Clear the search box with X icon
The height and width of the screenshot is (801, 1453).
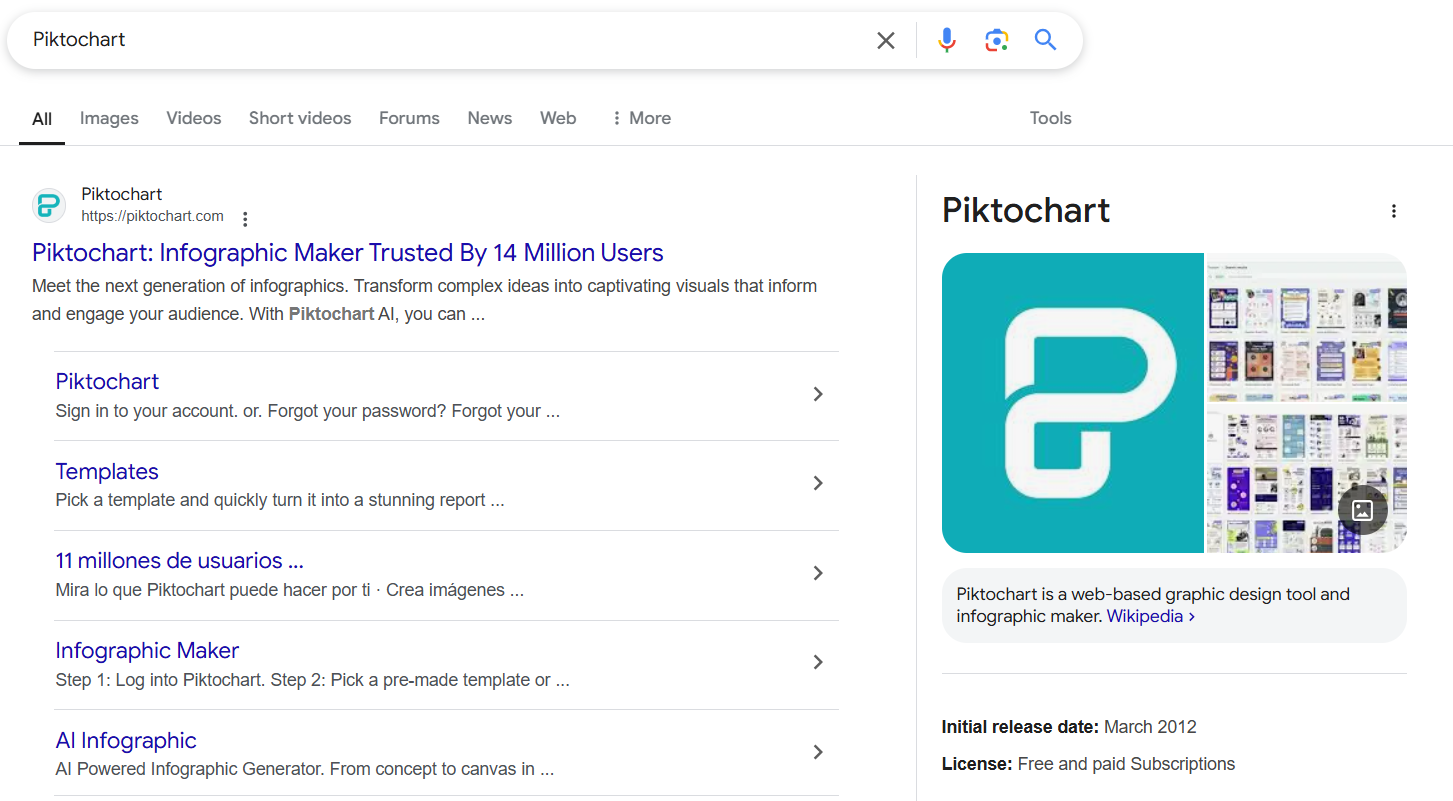(886, 40)
